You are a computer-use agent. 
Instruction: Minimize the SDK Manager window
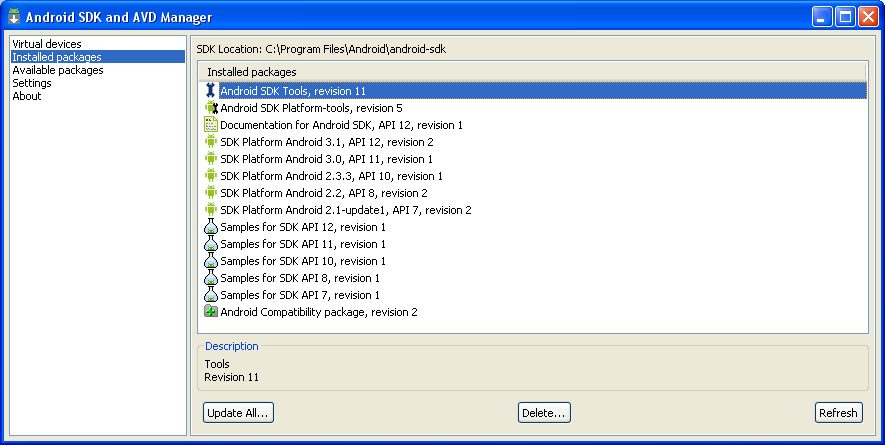click(822, 17)
